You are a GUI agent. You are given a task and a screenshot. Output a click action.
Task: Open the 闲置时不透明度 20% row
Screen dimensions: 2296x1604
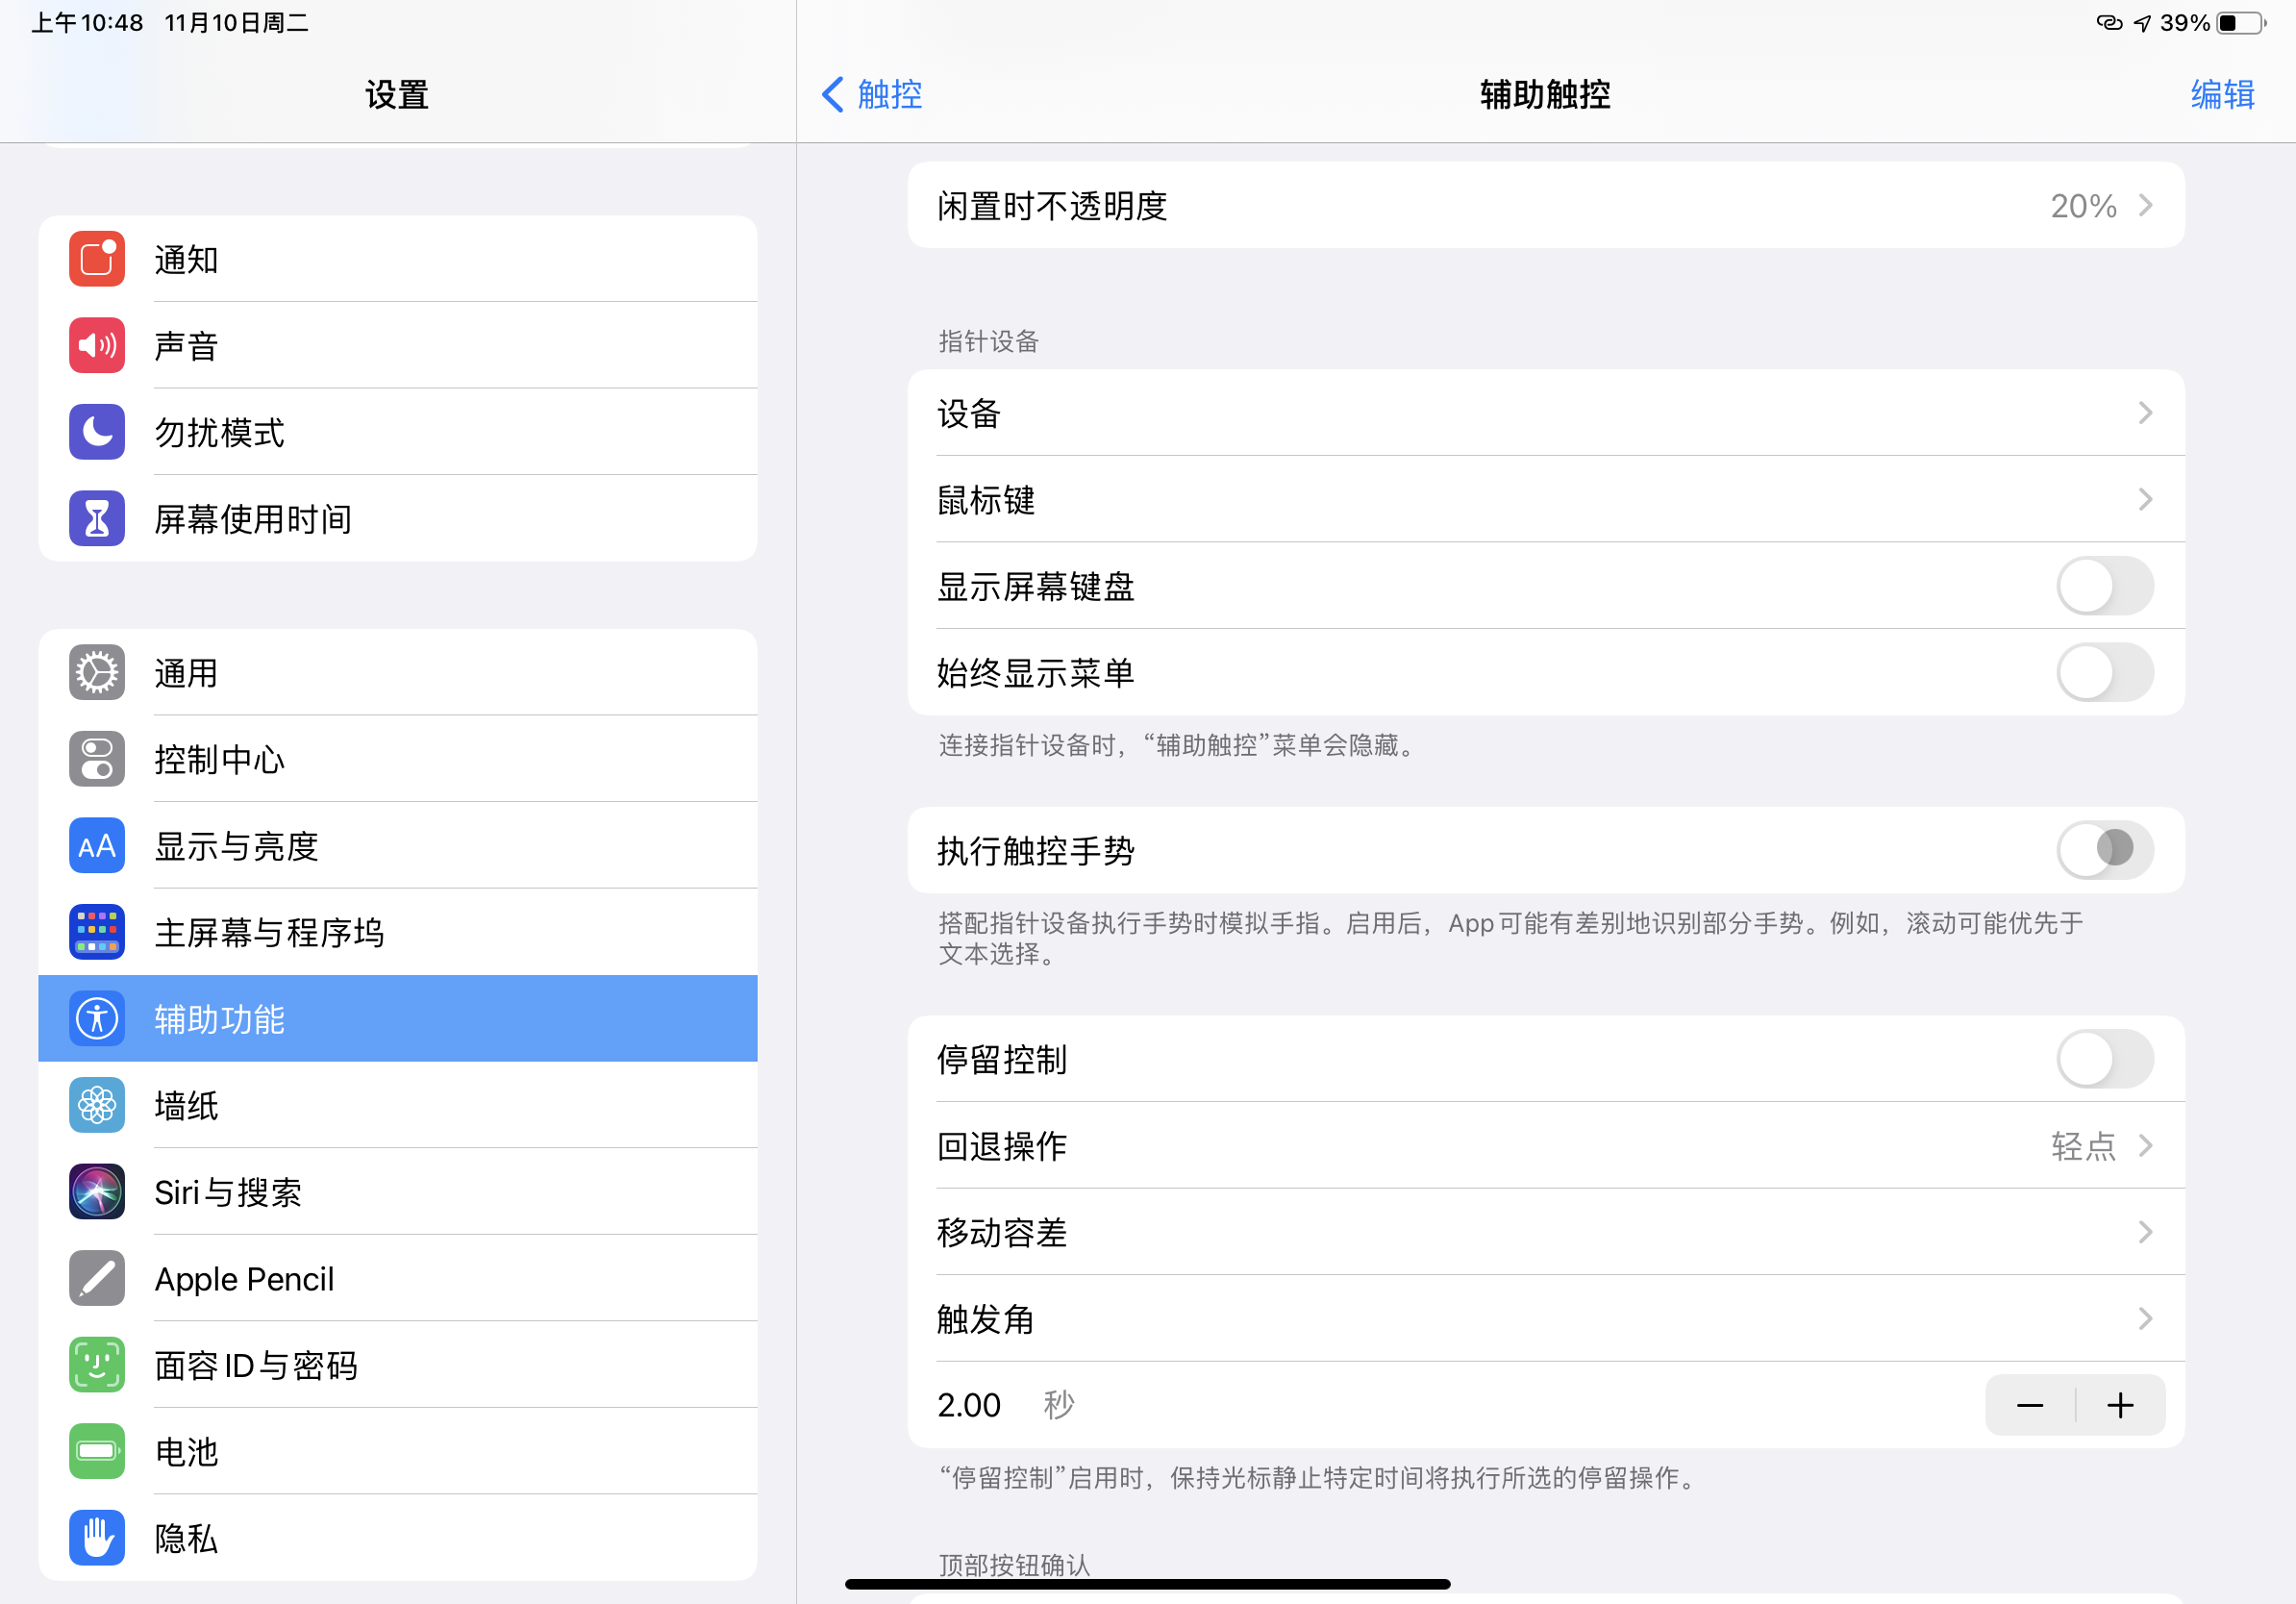pos(1545,206)
